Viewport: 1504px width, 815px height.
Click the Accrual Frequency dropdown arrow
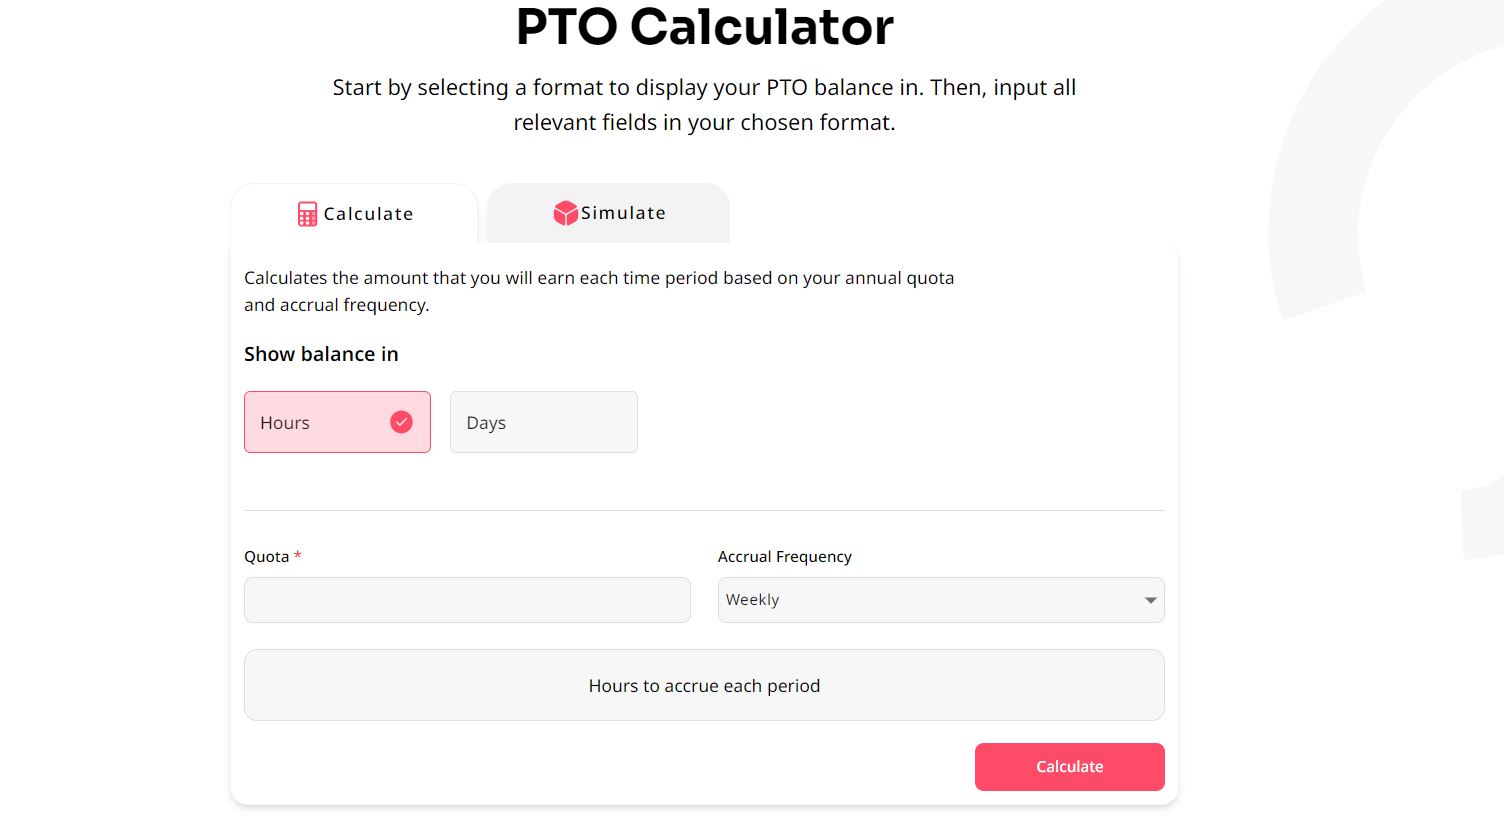tap(1150, 600)
